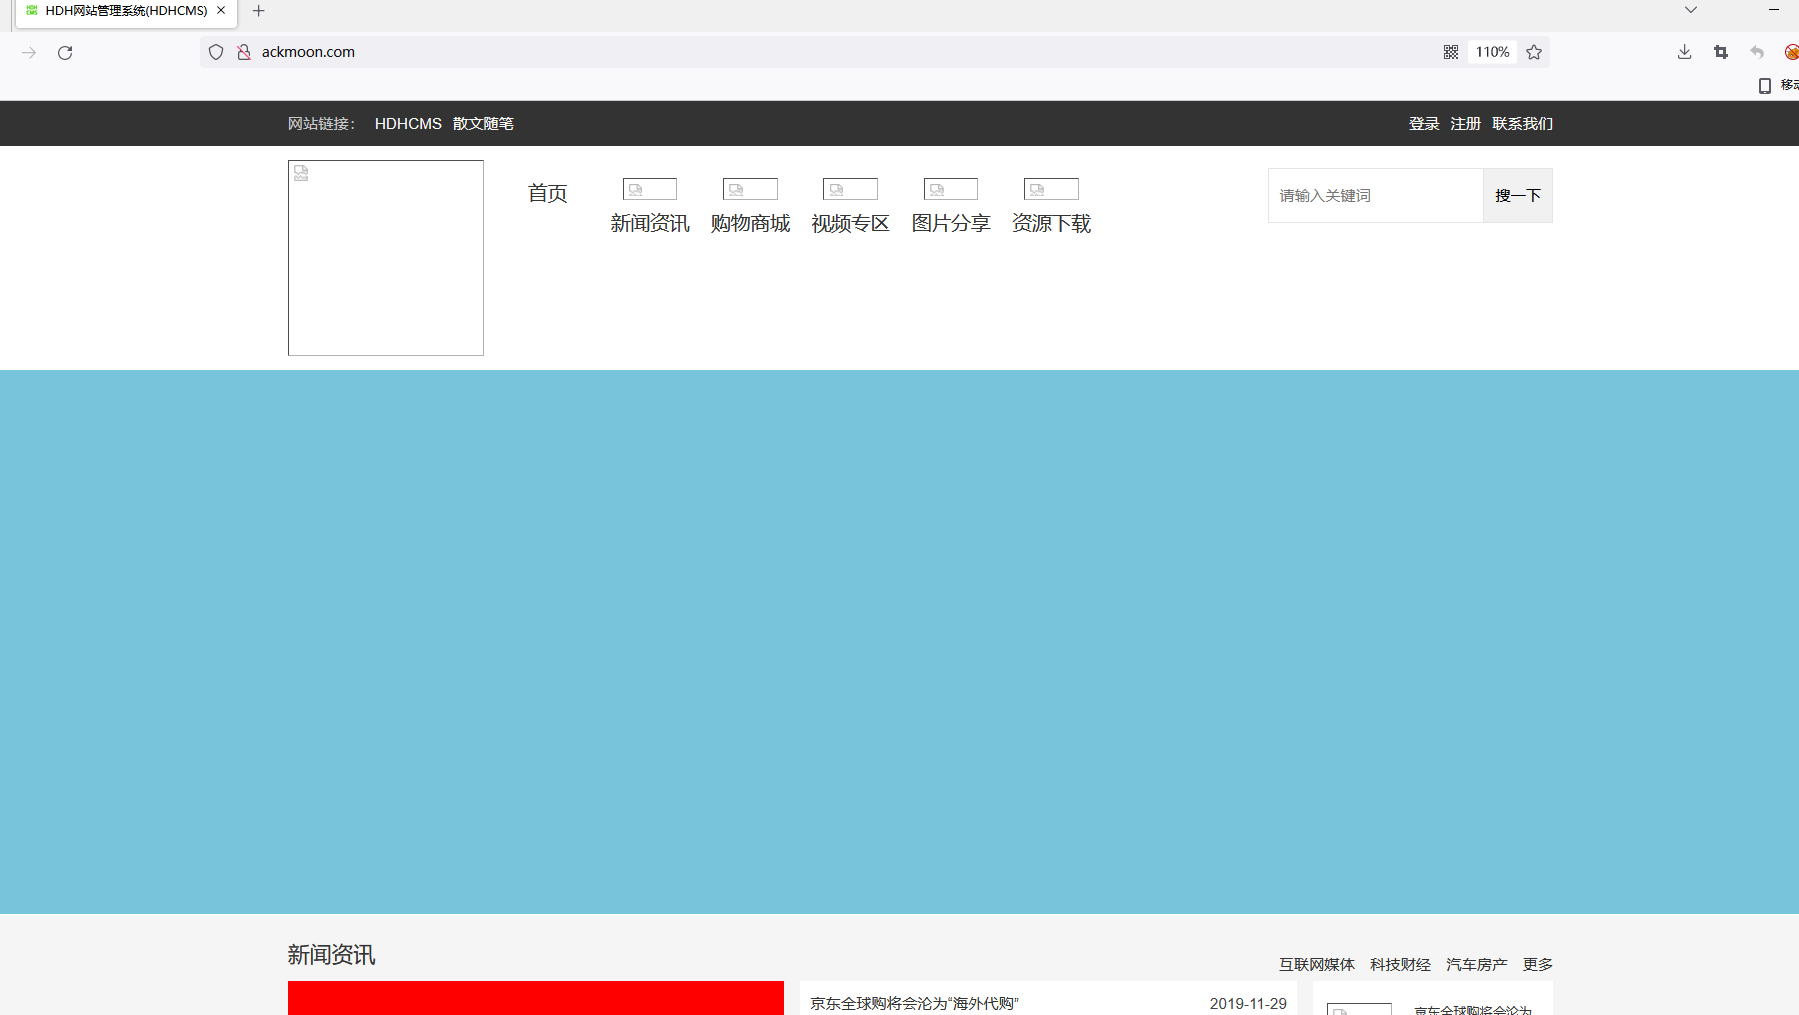Open the 汽车房产 category link

click(1476, 965)
